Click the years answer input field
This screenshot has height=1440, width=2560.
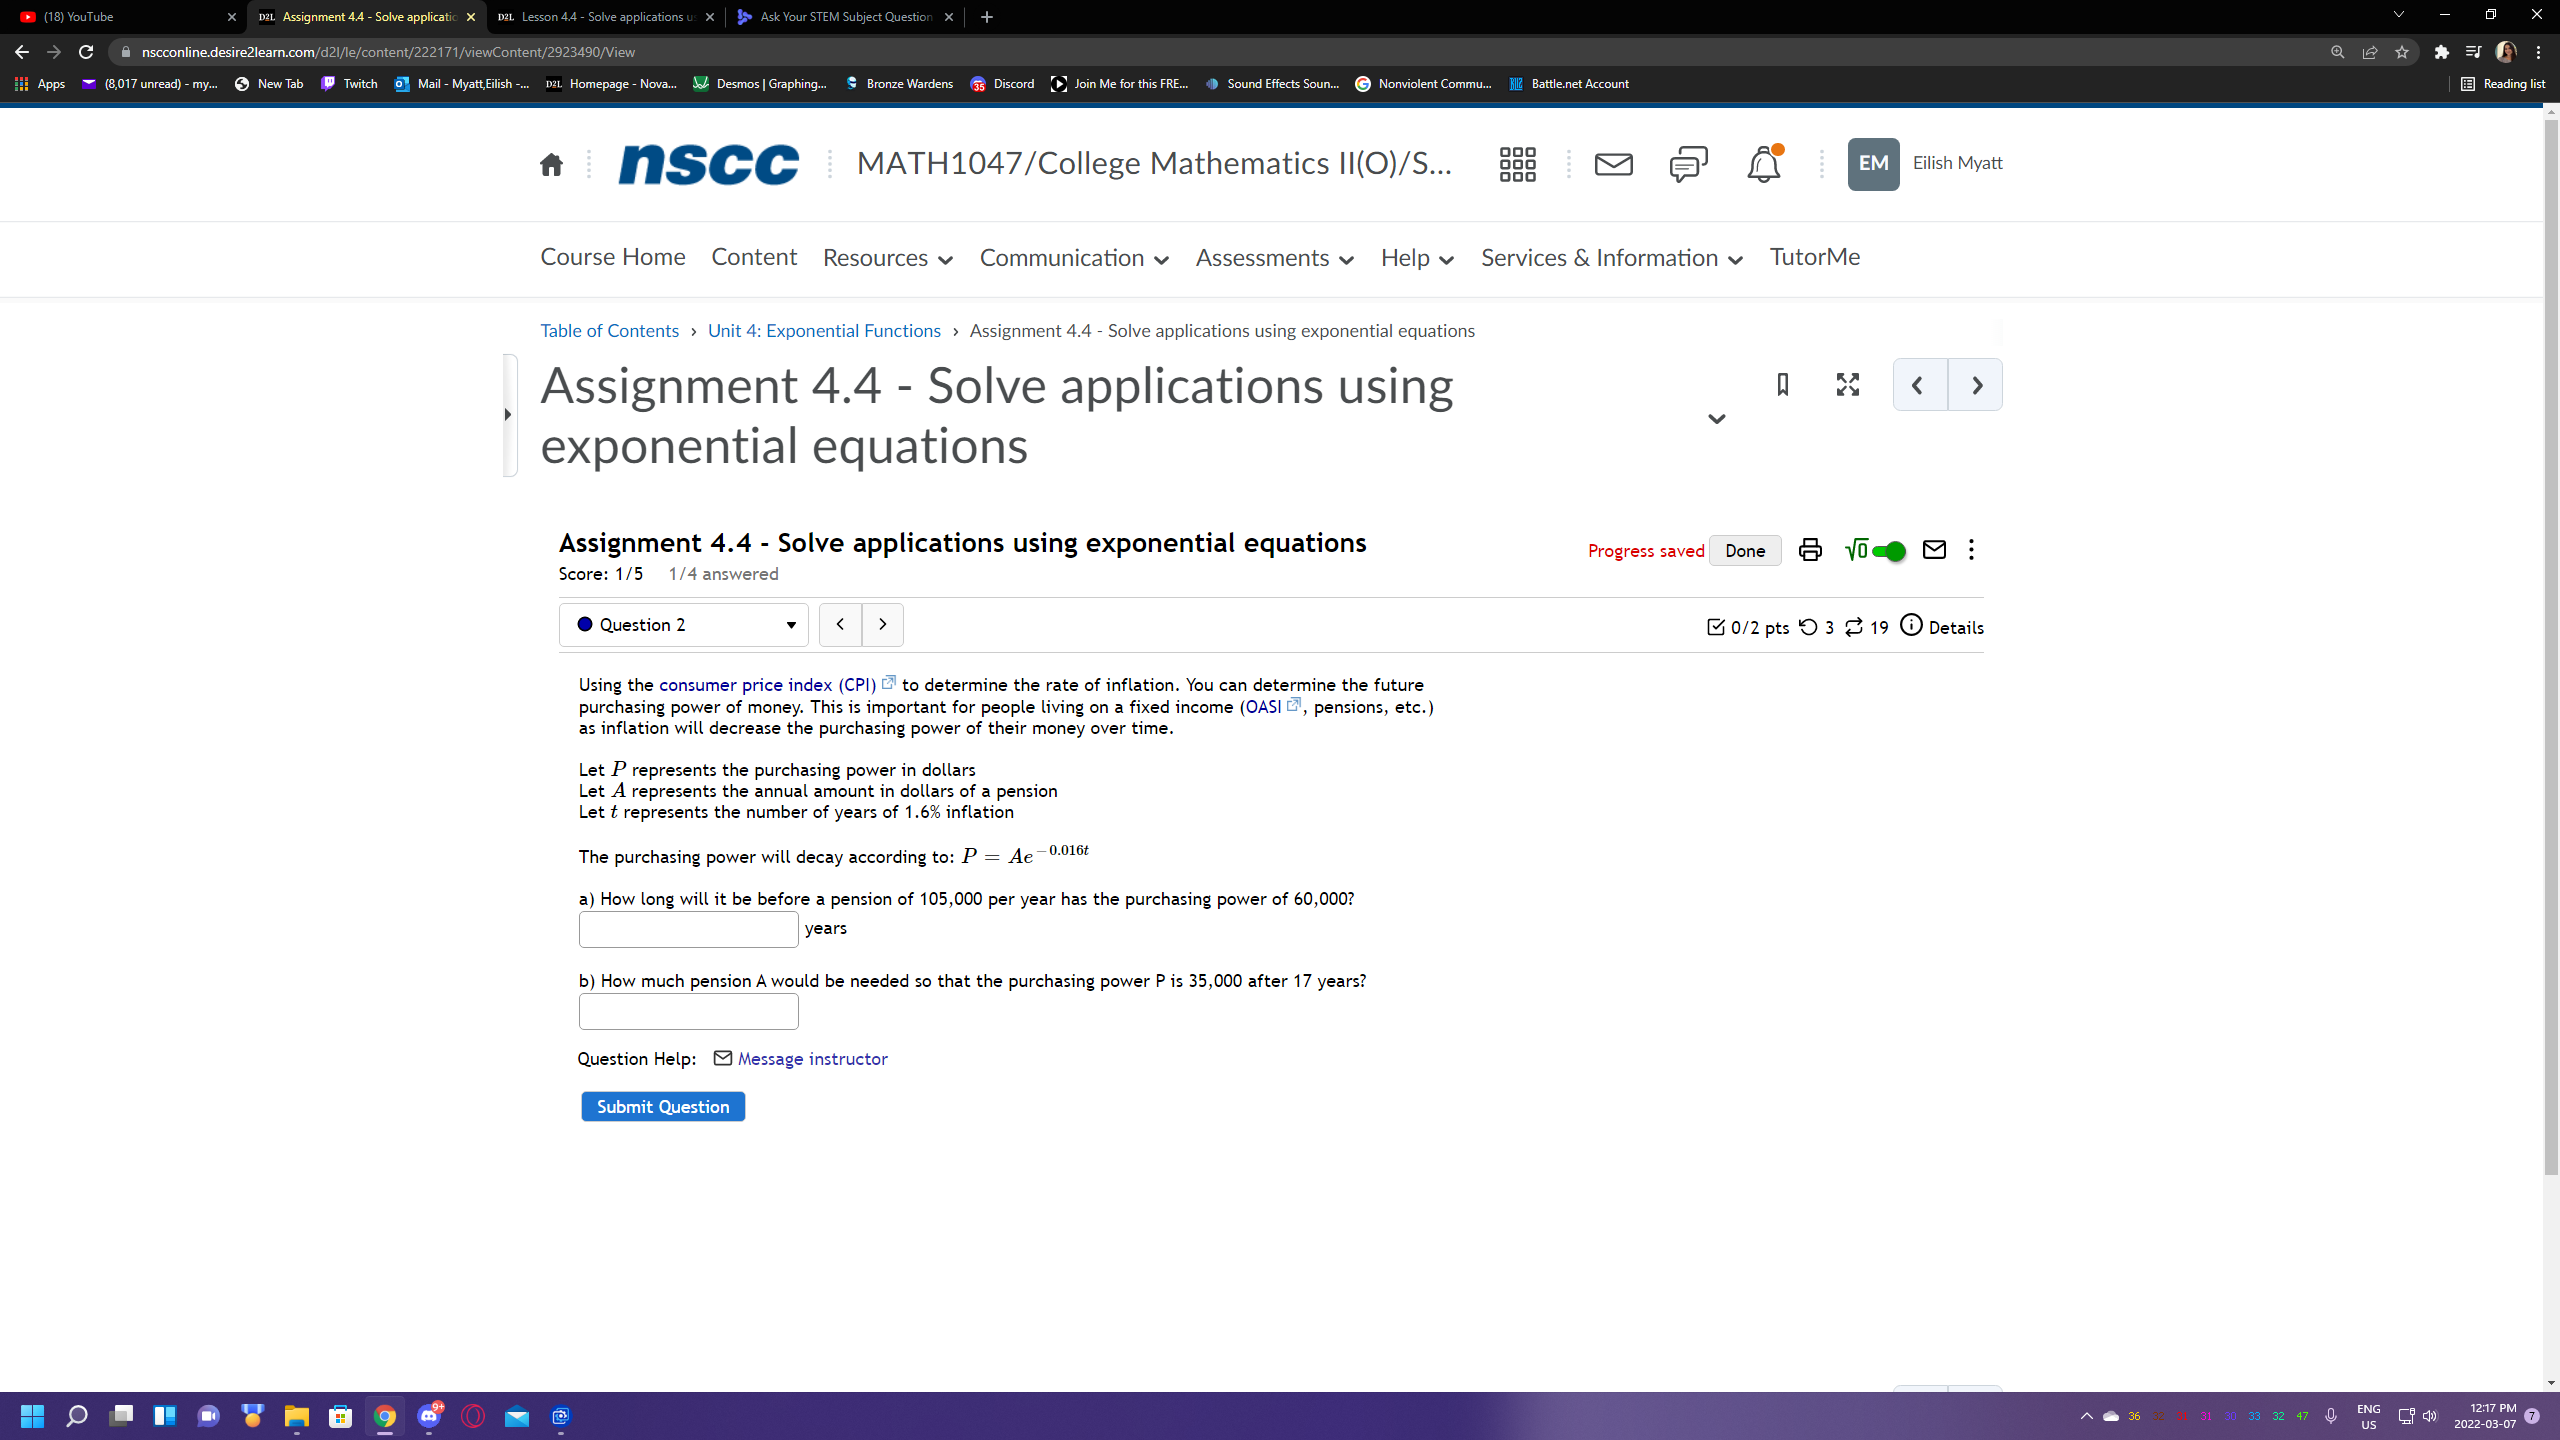click(688, 929)
